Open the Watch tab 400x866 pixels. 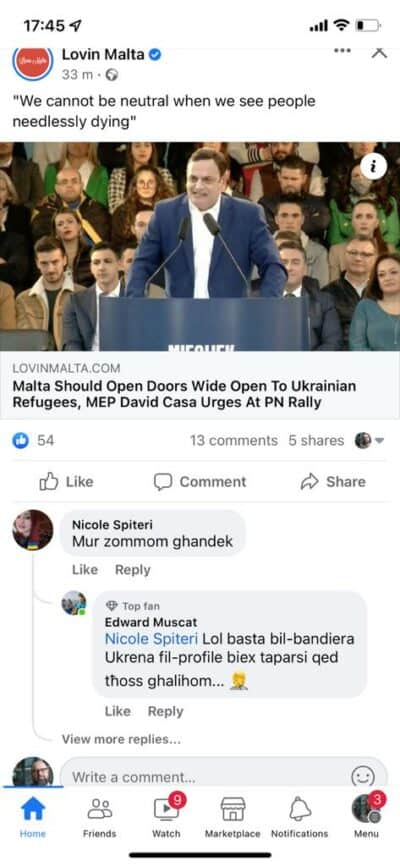[166, 818]
